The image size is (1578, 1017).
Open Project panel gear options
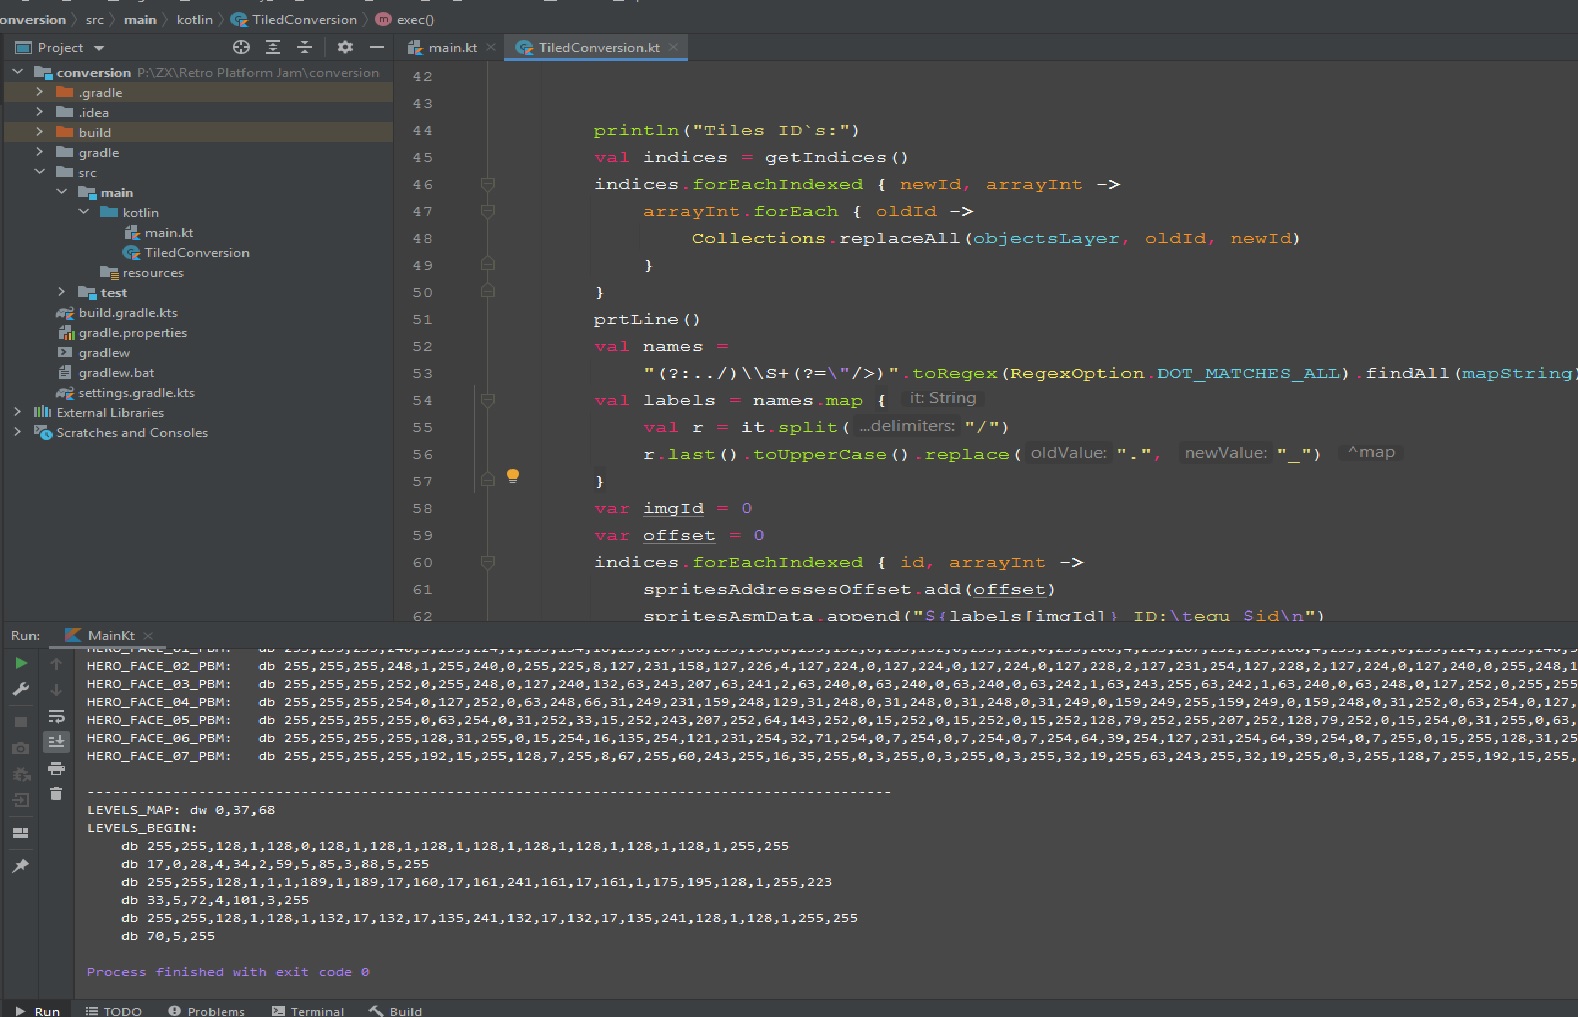(x=345, y=47)
